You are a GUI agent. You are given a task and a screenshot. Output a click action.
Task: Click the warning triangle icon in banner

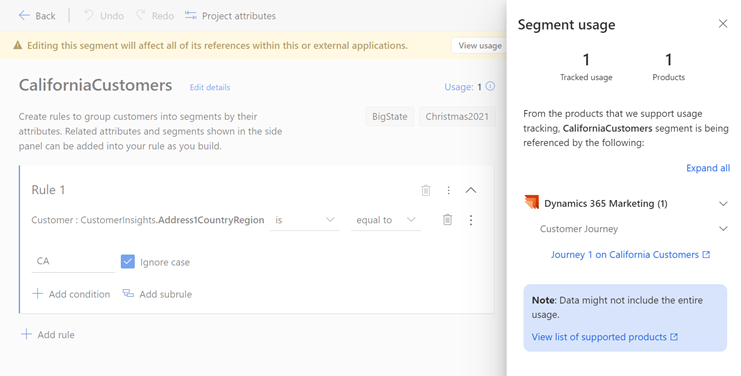[x=17, y=45]
